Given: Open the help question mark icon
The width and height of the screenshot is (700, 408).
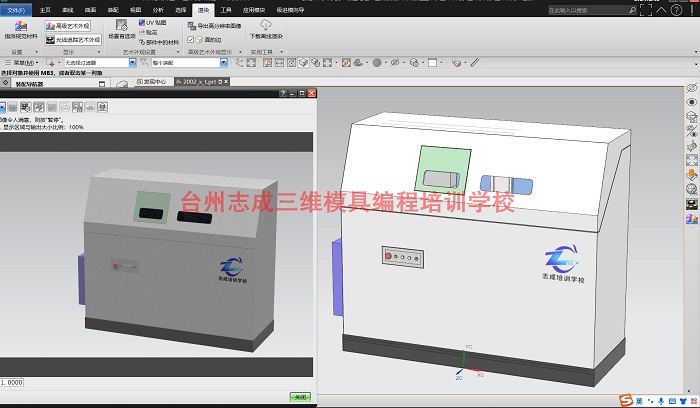Looking at the screenshot, I should click(676, 10).
